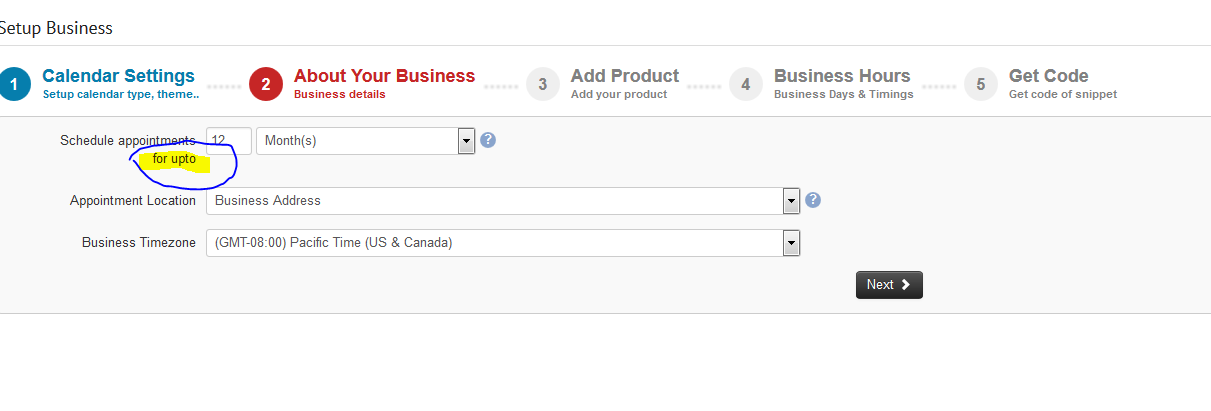Viewport: 1211px width, 411px height.
Task: Select the About Your Business step
Action: 384,76
